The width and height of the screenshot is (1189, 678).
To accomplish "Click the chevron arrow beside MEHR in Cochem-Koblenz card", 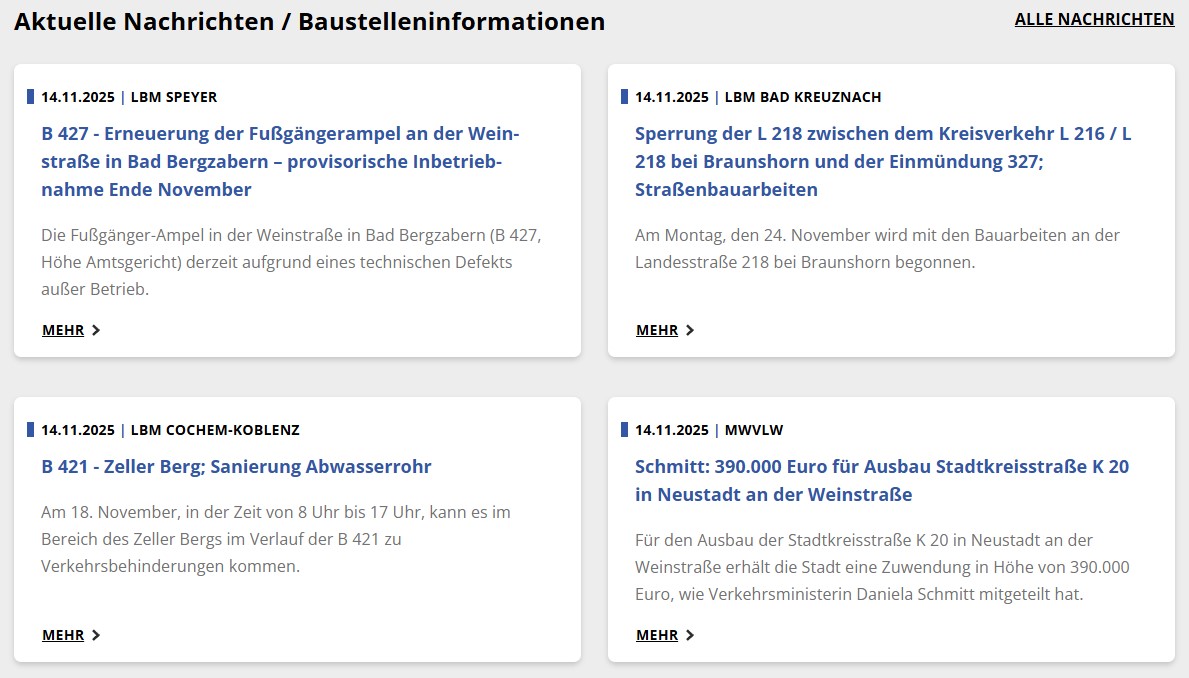I will point(96,635).
